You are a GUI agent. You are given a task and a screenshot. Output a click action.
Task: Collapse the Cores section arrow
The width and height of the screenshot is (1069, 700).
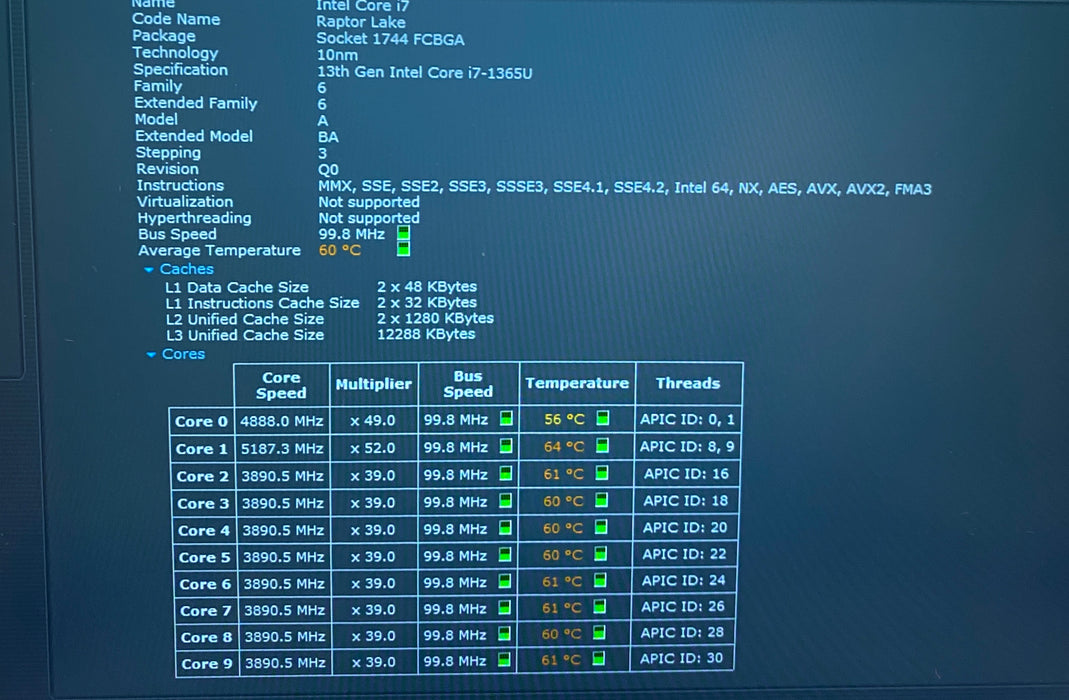point(151,354)
